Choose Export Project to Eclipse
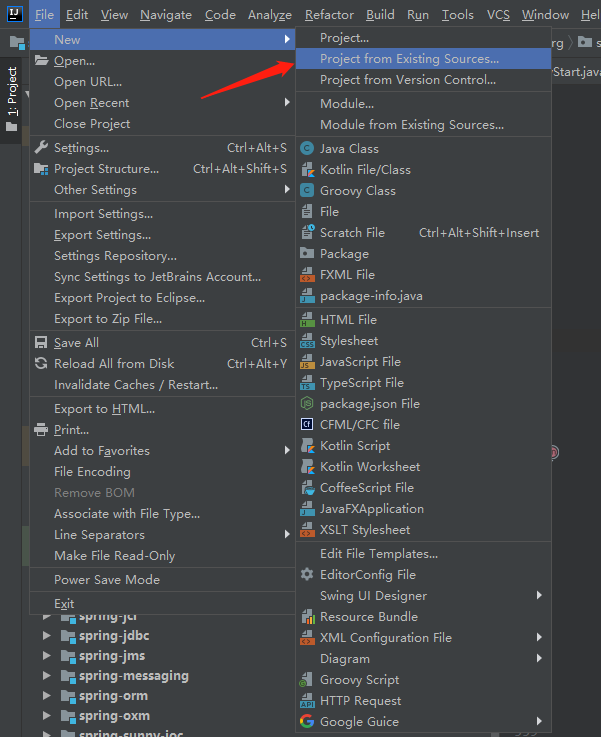Image resolution: width=601 pixels, height=737 pixels. click(x=162, y=298)
